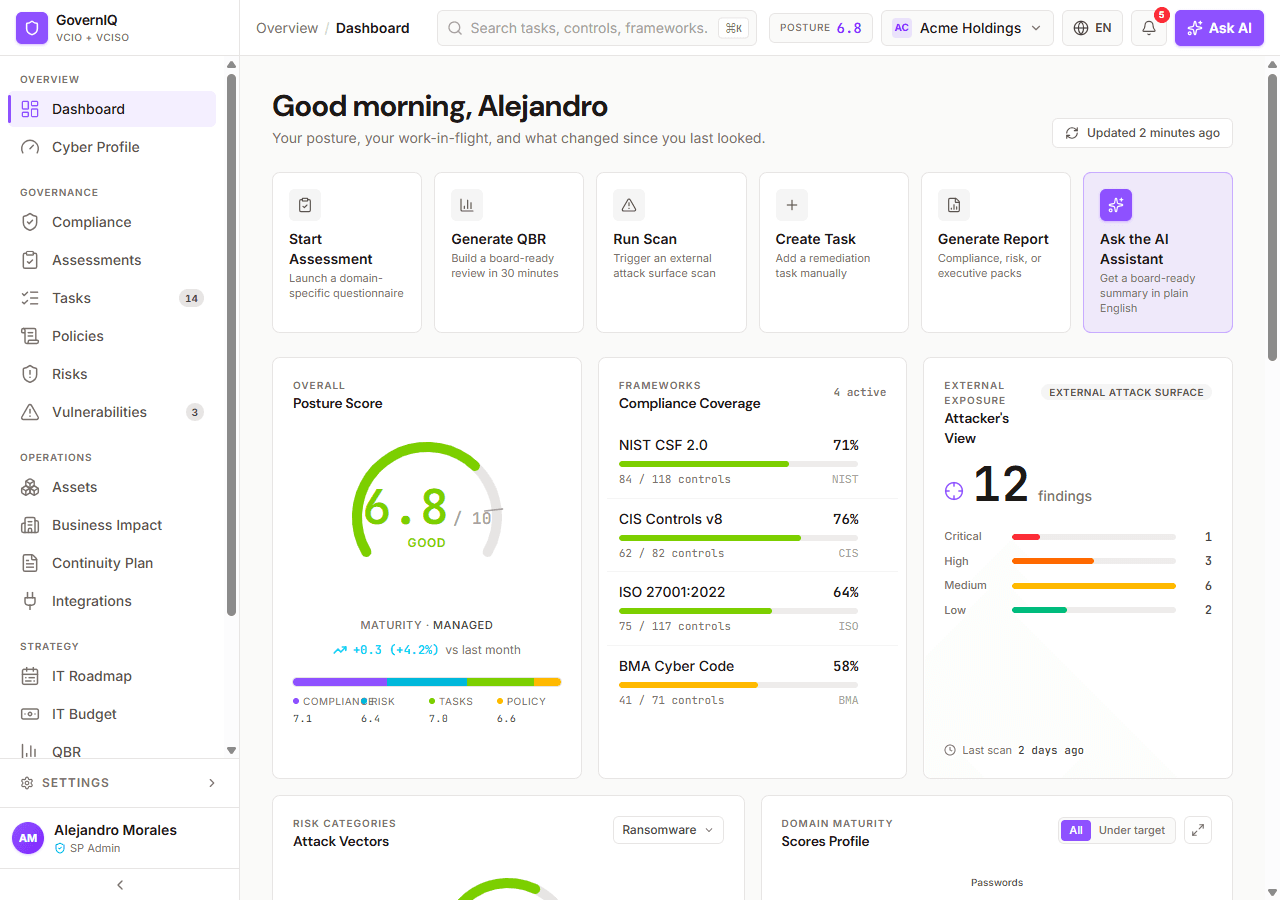Click the Ask AI button in header
The width and height of the screenshot is (1280, 900).
pyautogui.click(x=1219, y=28)
